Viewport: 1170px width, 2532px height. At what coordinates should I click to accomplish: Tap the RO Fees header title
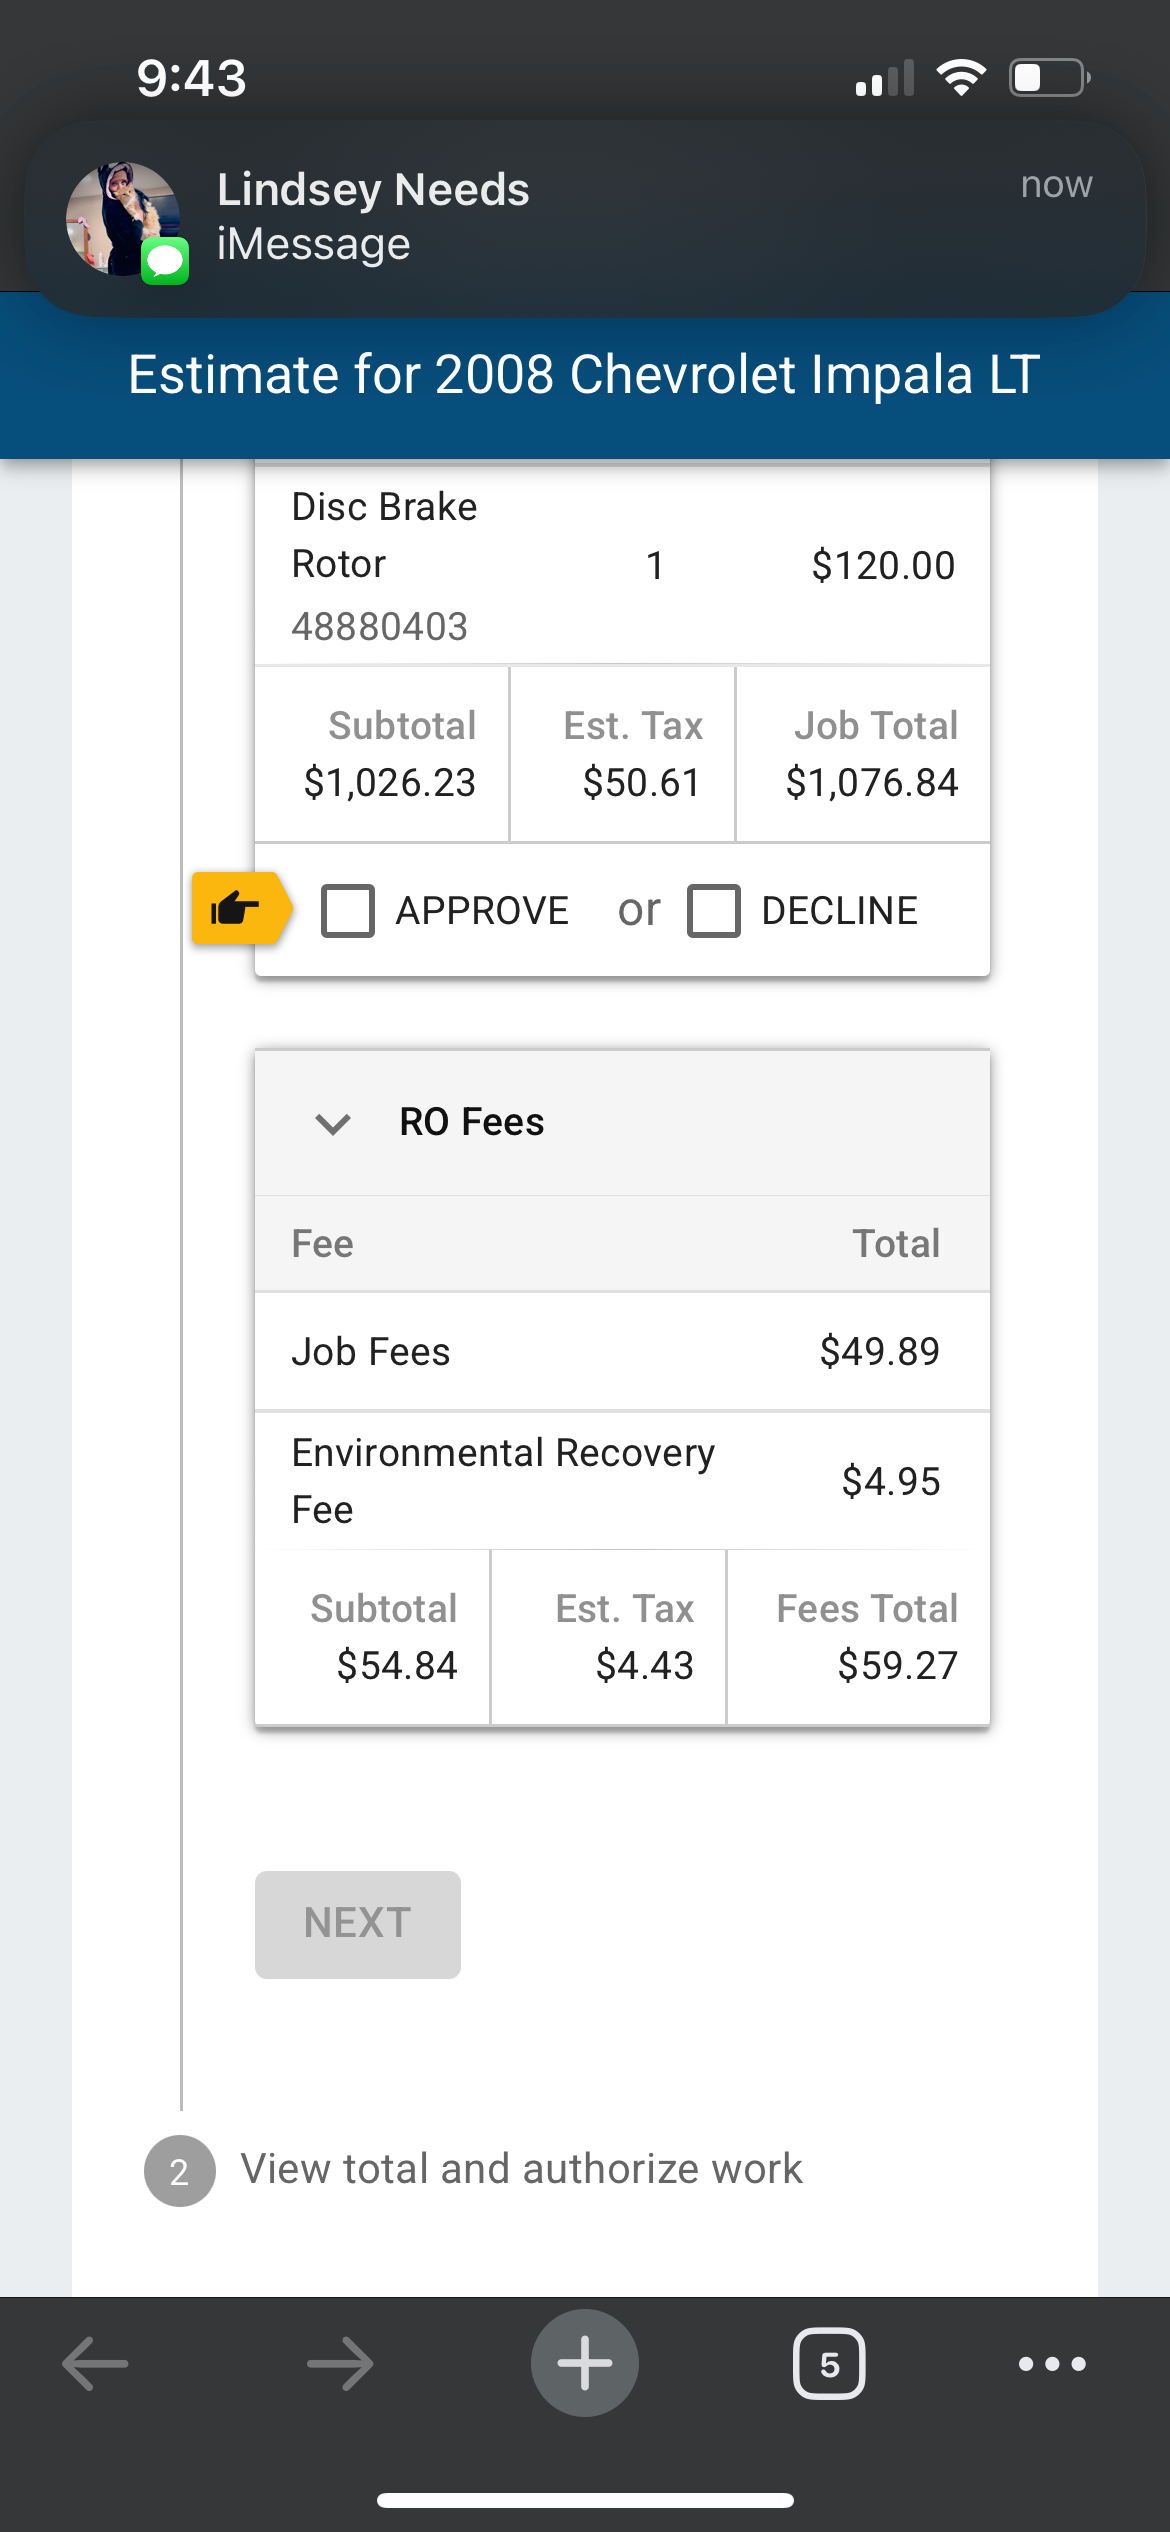coord(472,1122)
